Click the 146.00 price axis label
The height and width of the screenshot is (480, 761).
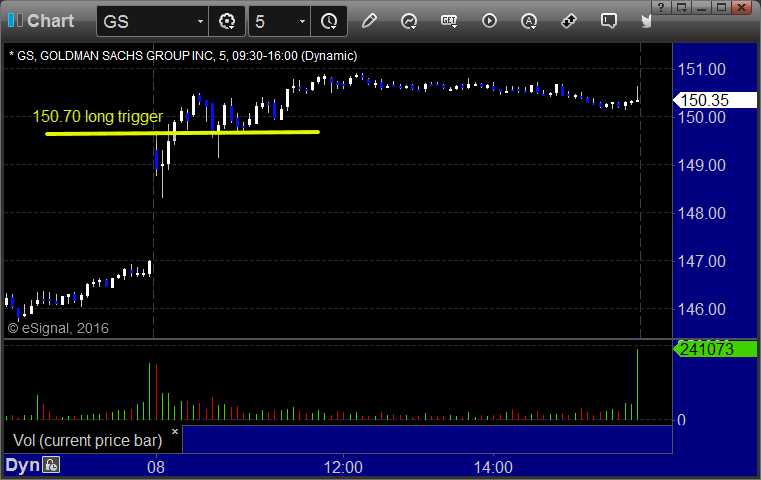pos(702,309)
